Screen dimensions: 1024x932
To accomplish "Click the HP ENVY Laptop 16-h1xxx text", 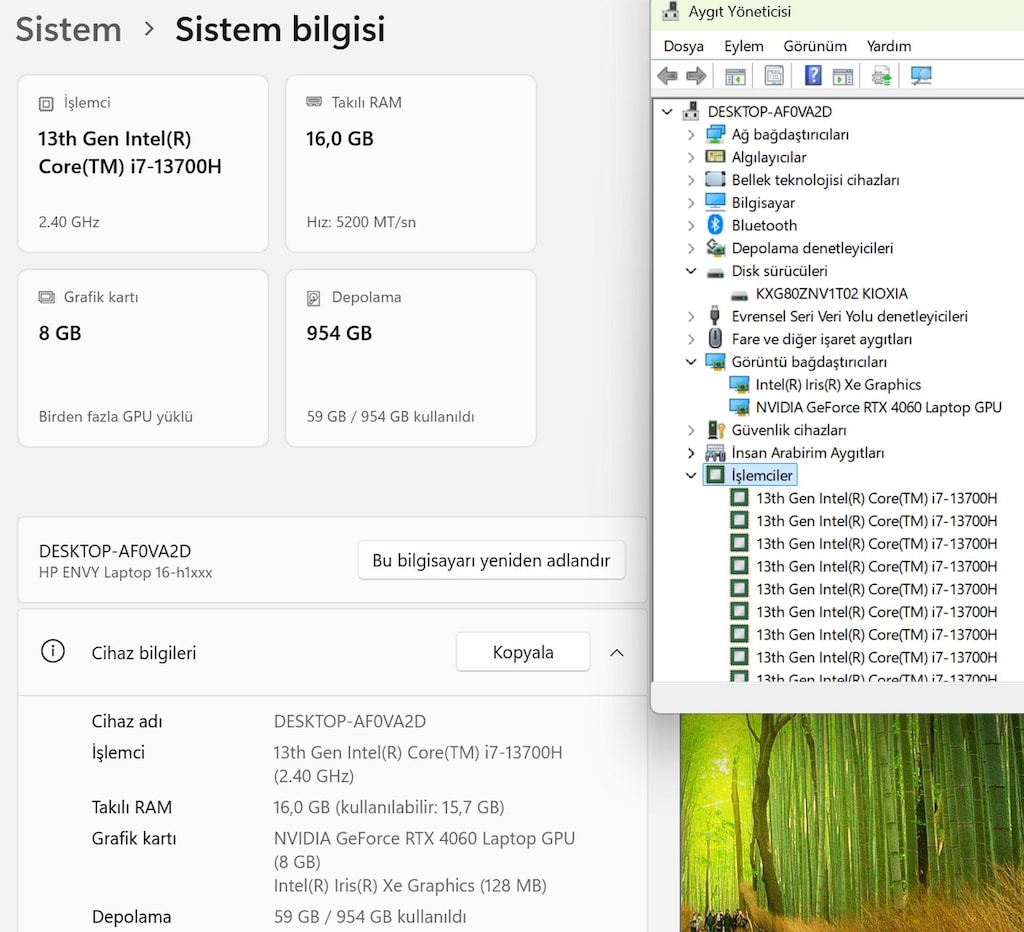I will [125, 572].
